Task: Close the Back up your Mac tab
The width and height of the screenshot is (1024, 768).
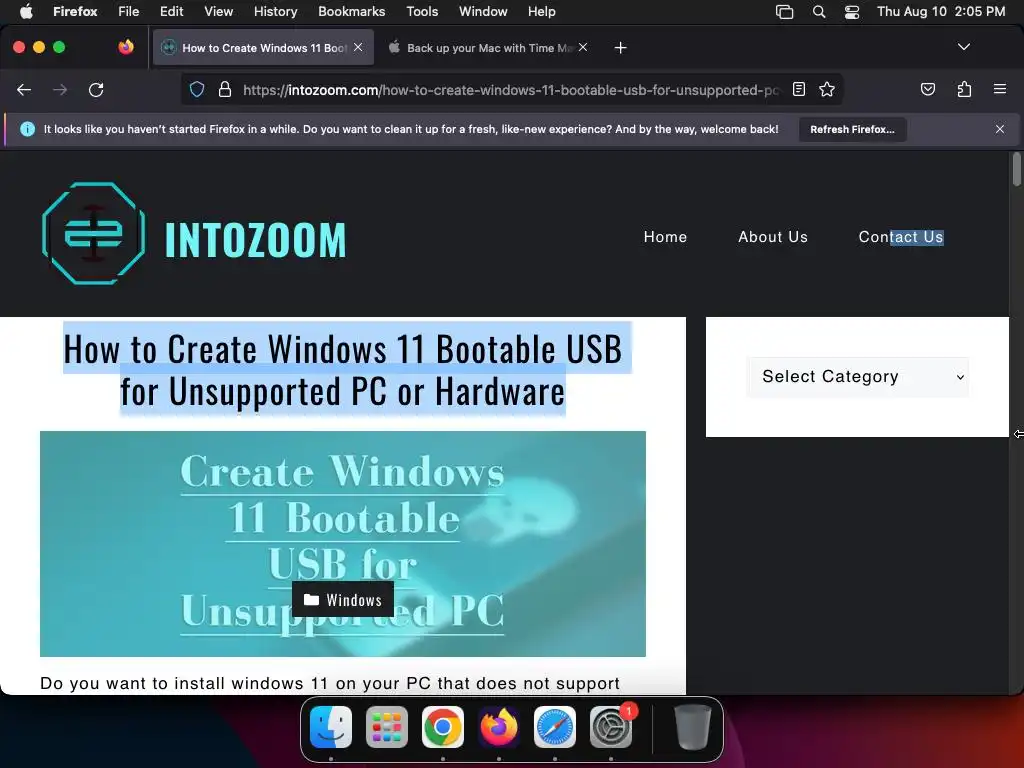Action: coord(583,47)
